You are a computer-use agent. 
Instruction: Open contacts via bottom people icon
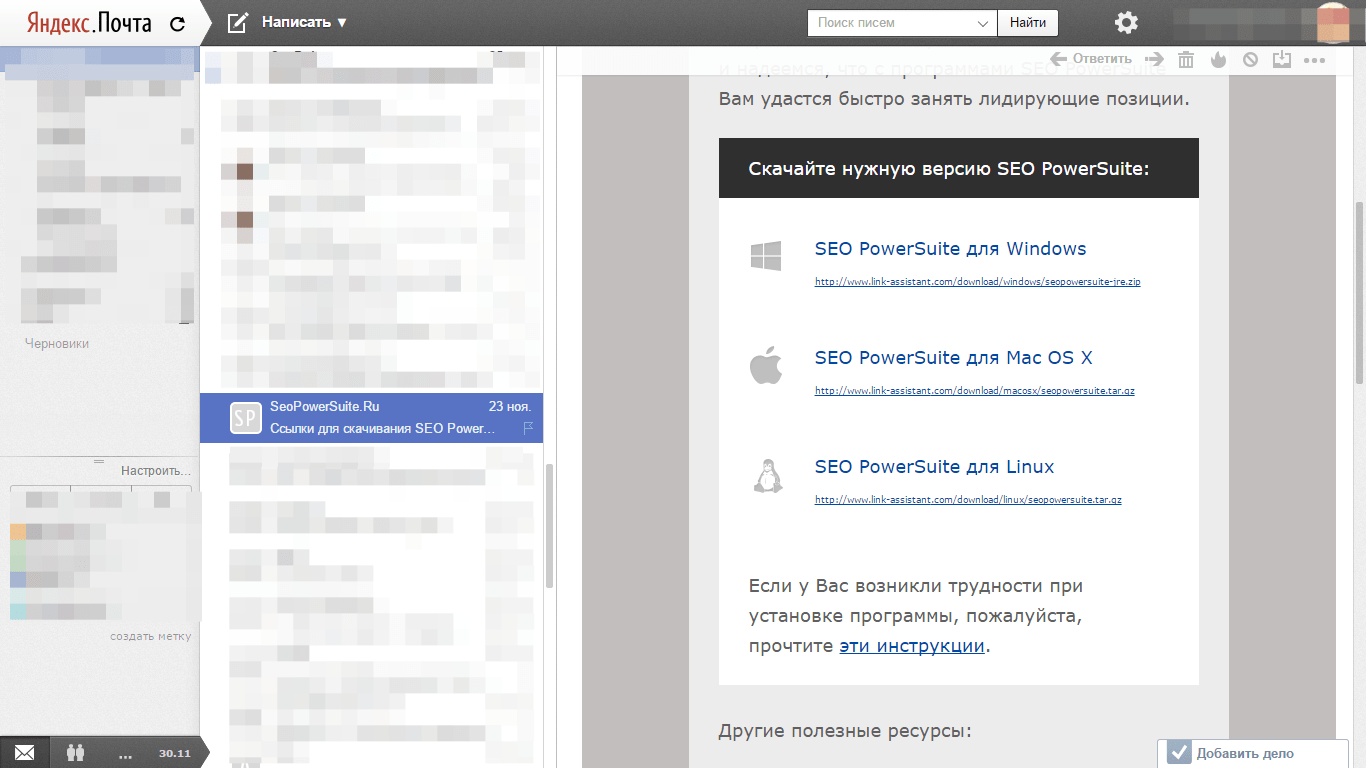click(75, 753)
